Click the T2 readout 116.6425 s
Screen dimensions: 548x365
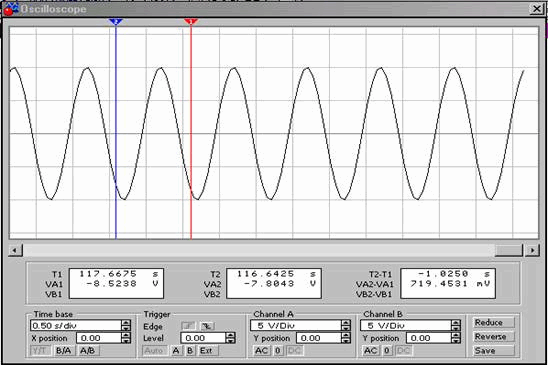[x=276, y=274]
